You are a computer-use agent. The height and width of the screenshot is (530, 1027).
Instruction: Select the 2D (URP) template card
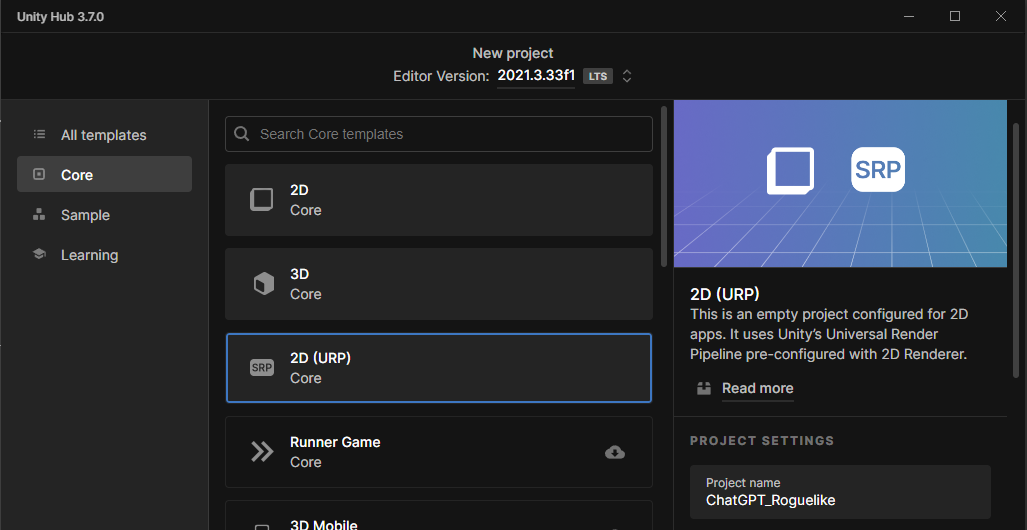click(439, 368)
